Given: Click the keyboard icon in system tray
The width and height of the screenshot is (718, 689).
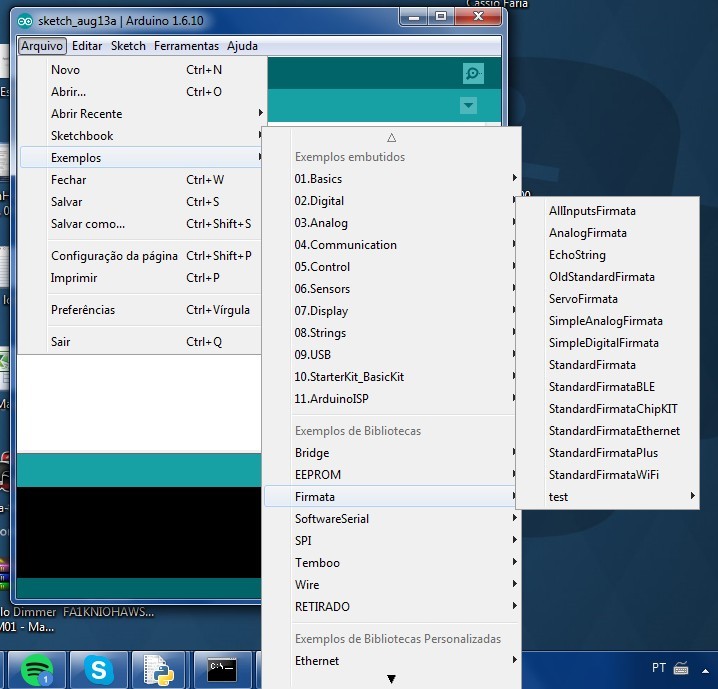Looking at the screenshot, I should coord(681,668).
